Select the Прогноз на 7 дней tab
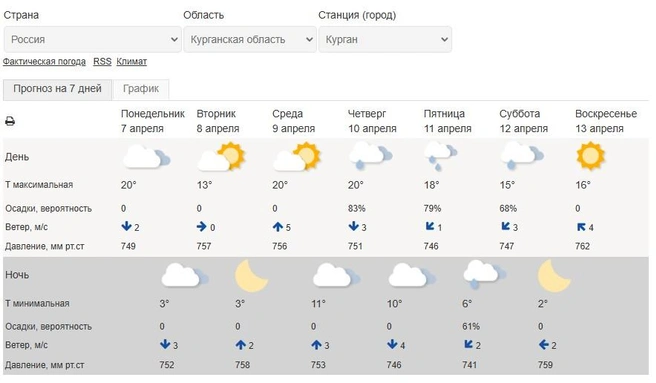Image resolution: width=656 pixels, height=383 pixels. [x=57, y=89]
